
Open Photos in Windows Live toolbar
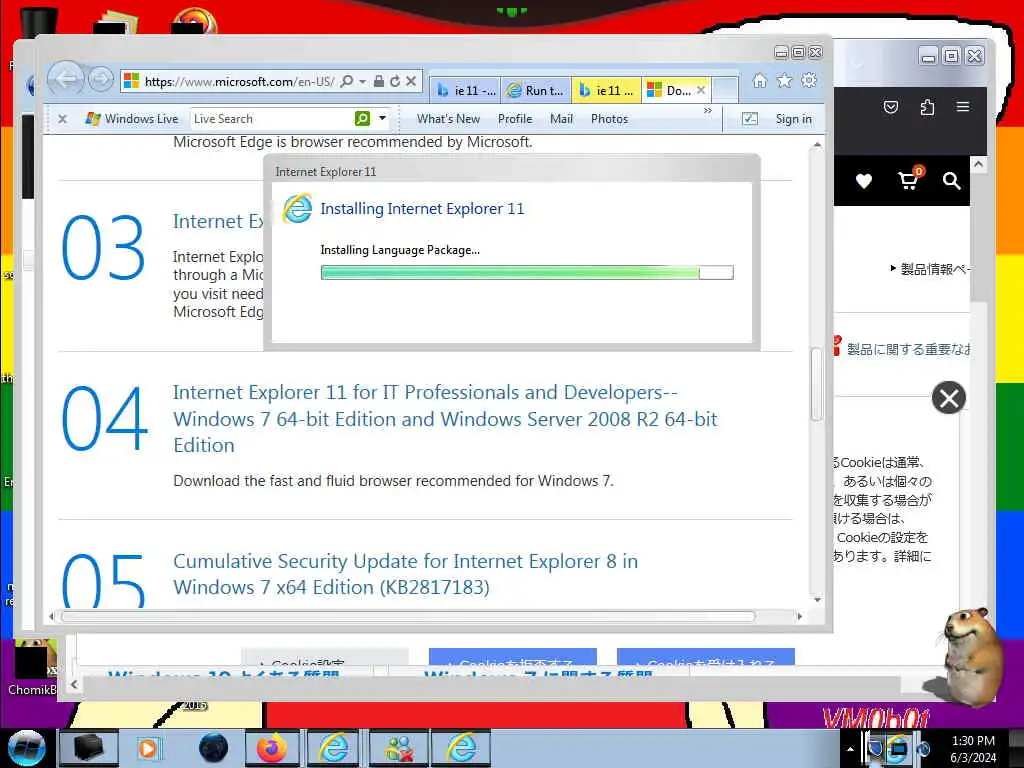pyautogui.click(x=609, y=119)
